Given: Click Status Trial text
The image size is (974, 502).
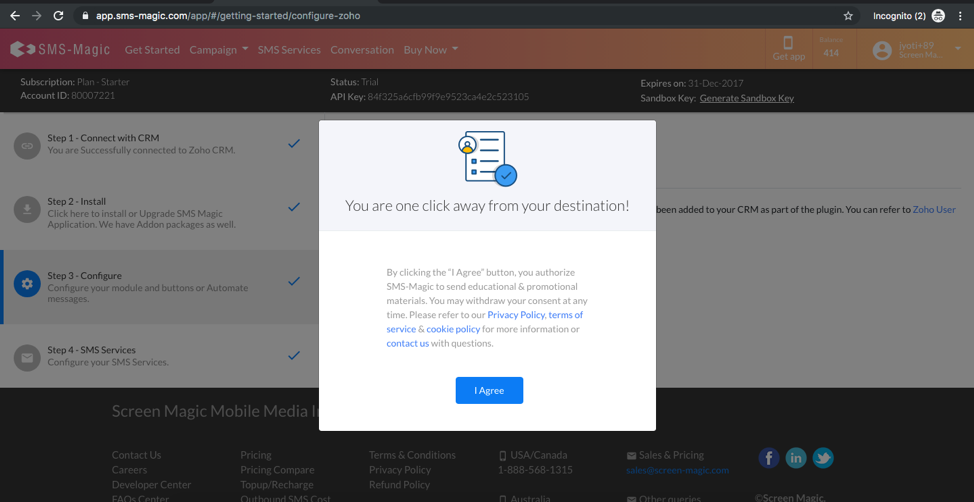Looking at the screenshot, I should click(354, 82).
